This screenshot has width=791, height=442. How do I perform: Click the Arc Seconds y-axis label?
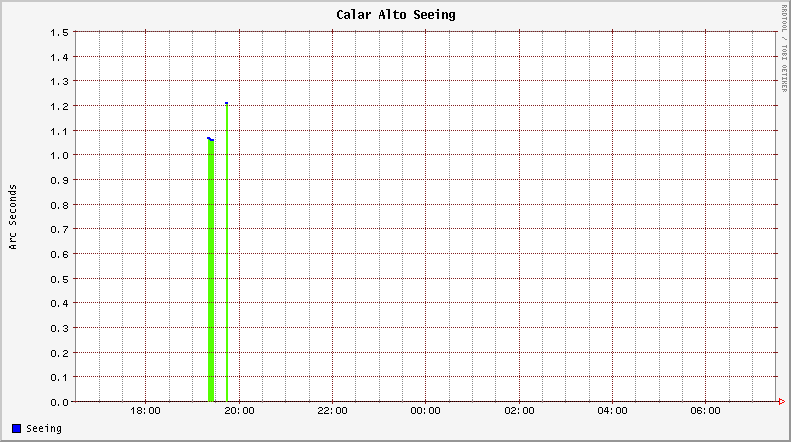click(13, 216)
